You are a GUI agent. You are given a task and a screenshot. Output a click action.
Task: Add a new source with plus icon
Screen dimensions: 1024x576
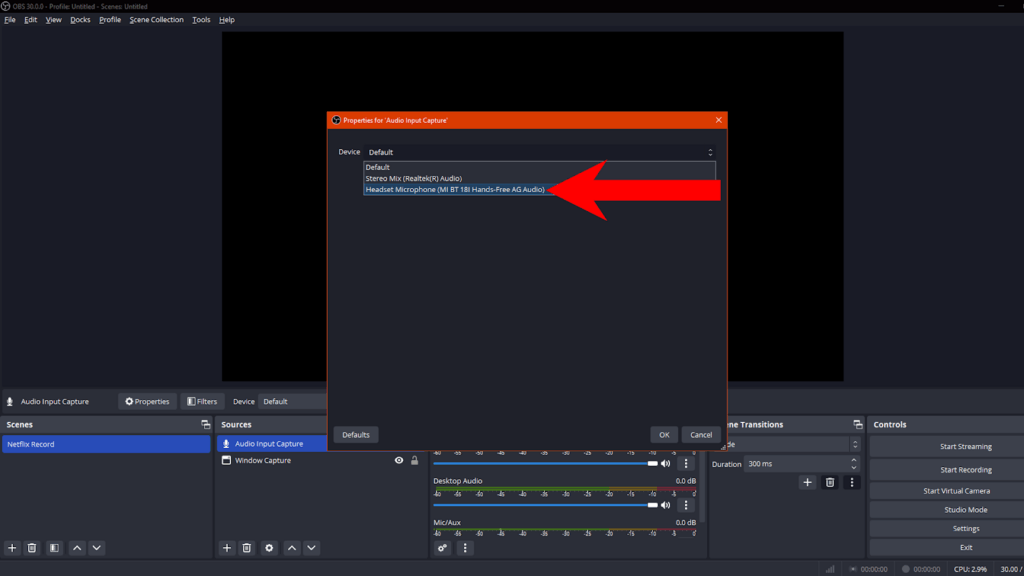click(227, 548)
